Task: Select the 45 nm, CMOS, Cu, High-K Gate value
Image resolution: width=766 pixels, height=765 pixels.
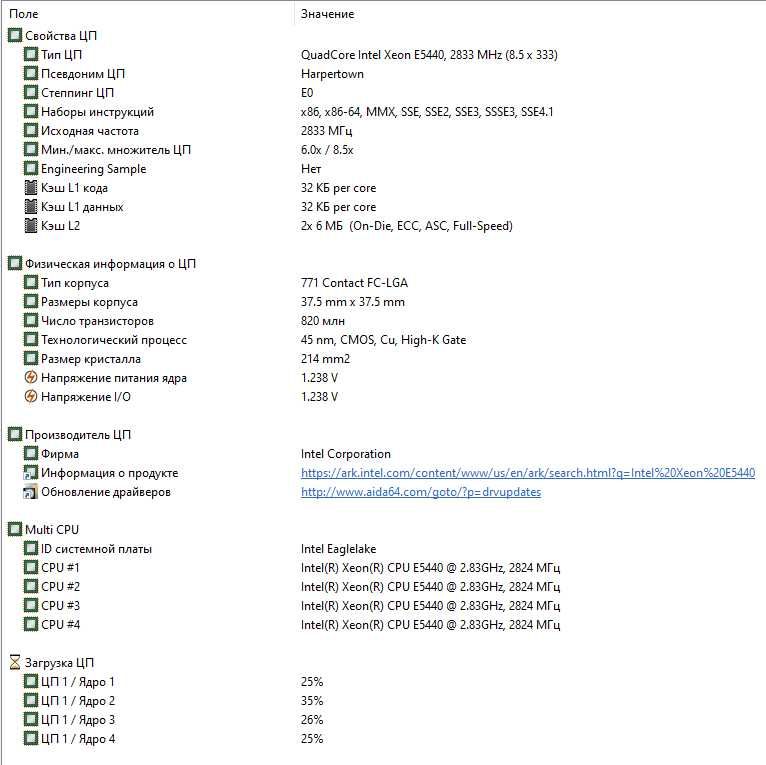Action: pos(383,340)
